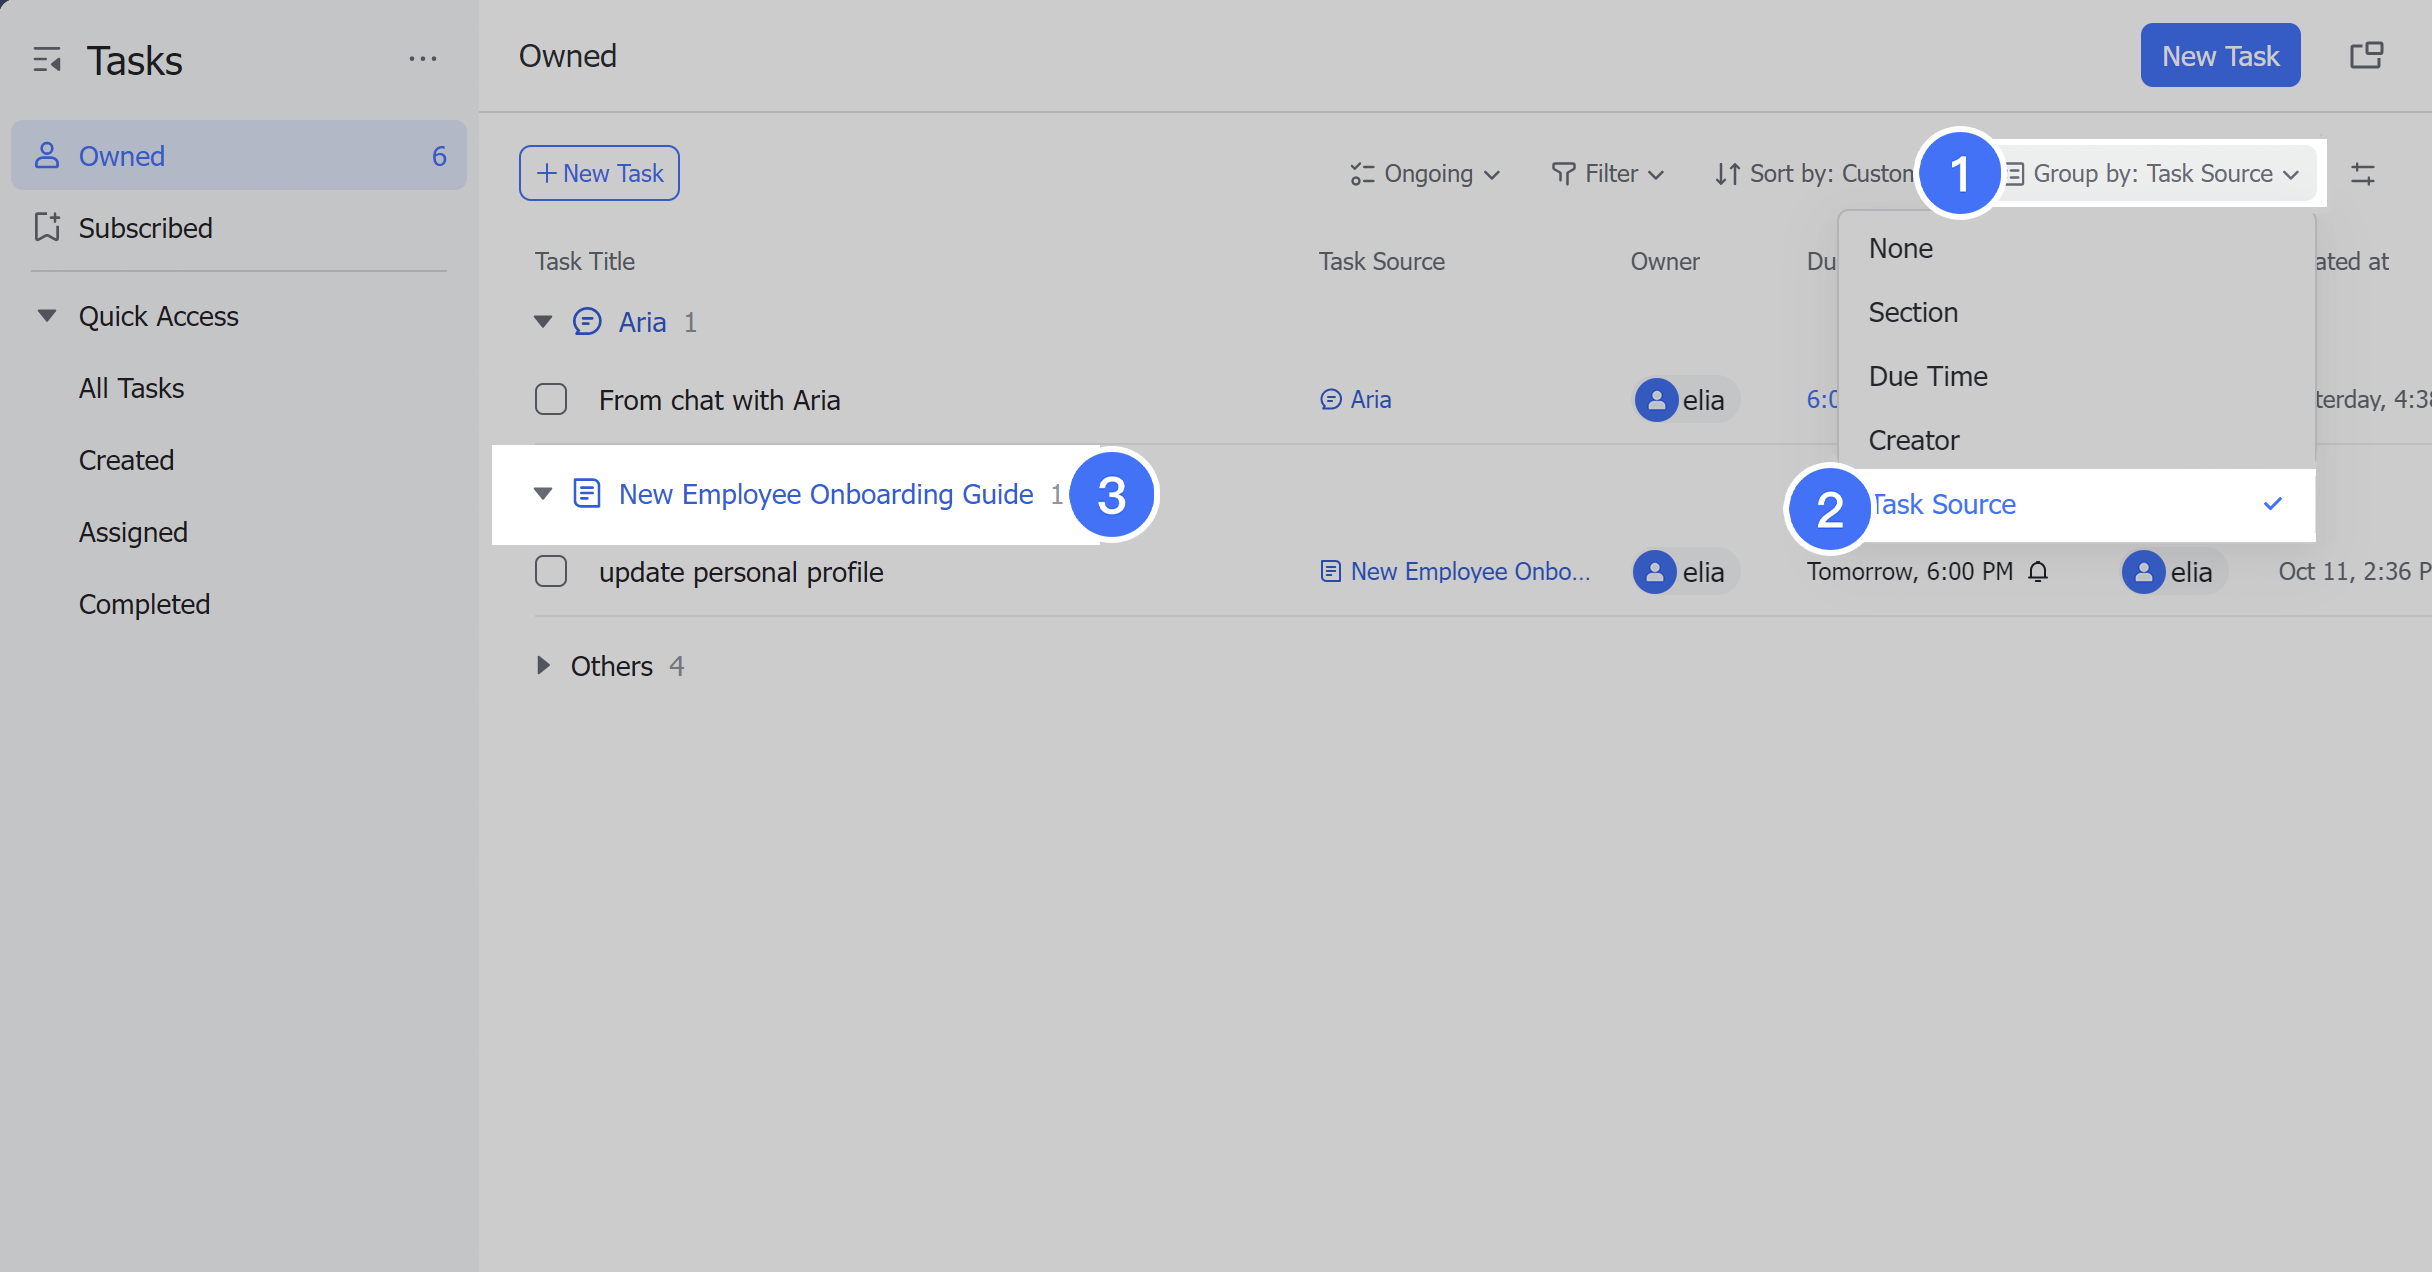The height and width of the screenshot is (1272, 2432).
Task: Check the From chat with Aria checkbox
Action: point(551,399)
